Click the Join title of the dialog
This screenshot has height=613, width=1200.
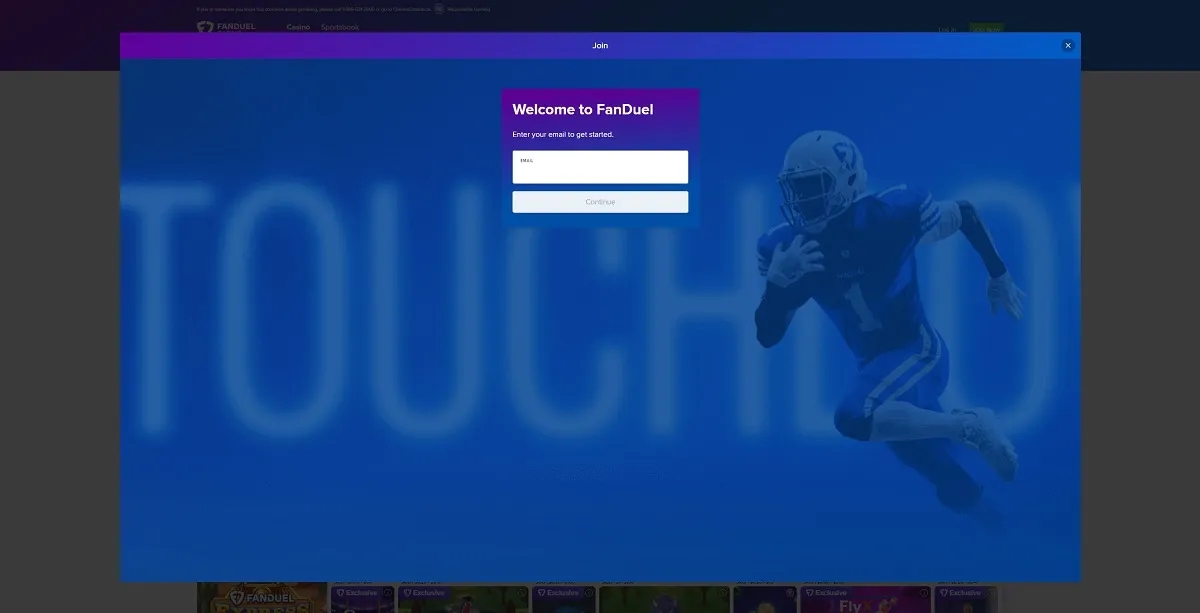point(600,46)
